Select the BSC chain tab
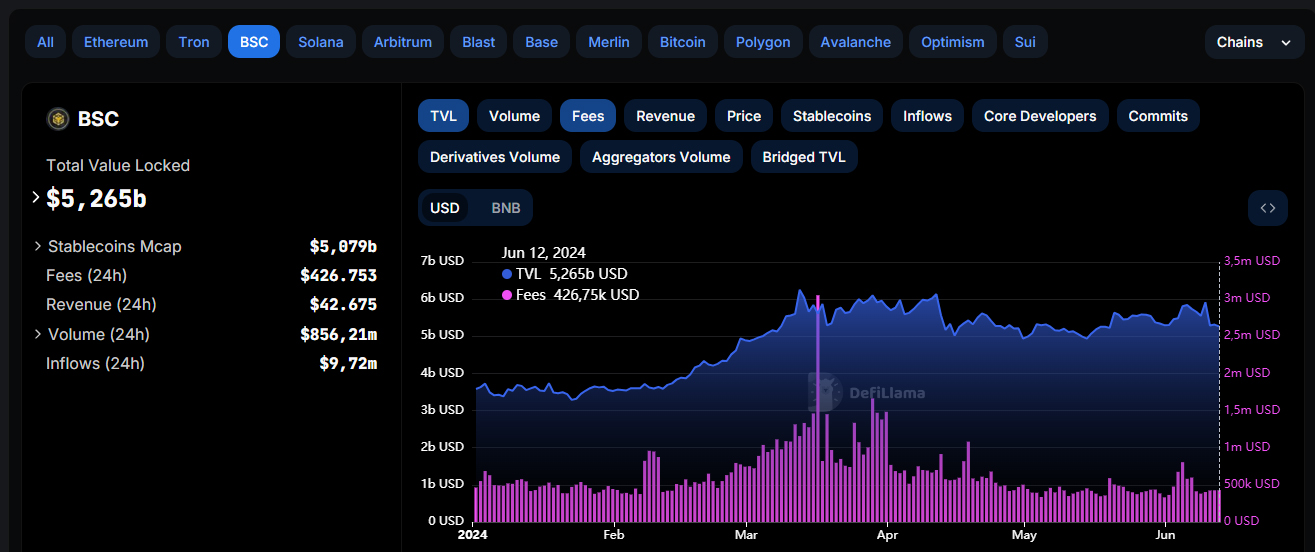This screenshot has height=552, width=1315. point(254,42)
